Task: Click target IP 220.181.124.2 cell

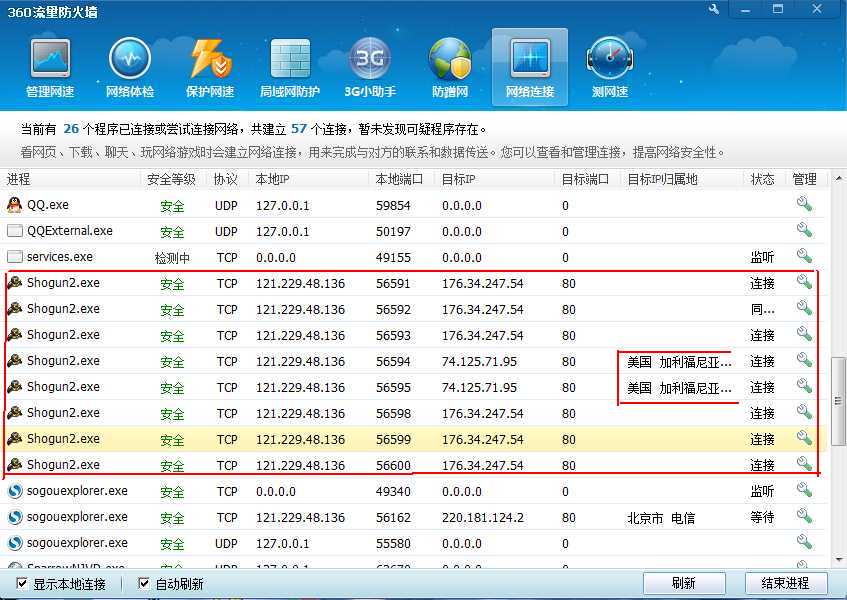Action: click(x=482, y=517)
